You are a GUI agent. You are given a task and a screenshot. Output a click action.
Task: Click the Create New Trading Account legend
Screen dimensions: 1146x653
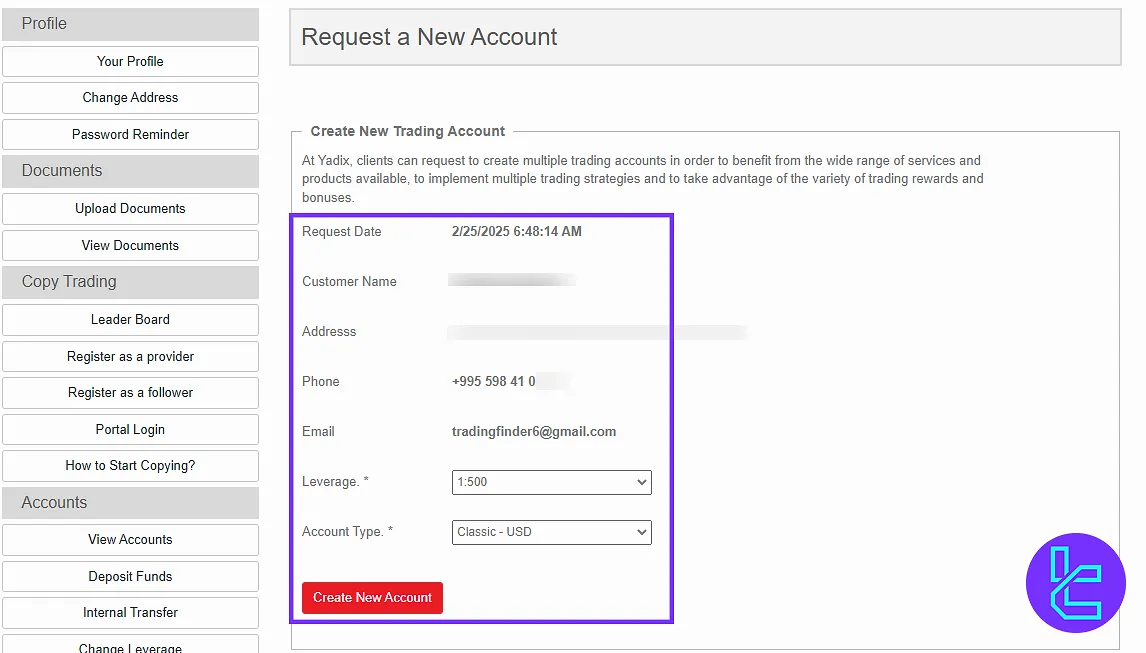(407, 131)
